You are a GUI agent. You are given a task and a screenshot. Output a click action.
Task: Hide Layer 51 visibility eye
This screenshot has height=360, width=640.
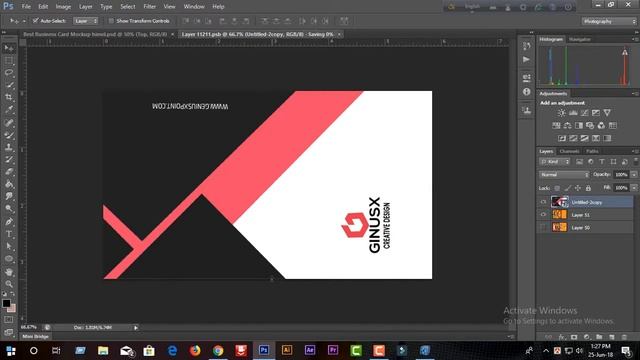pos(543,215)
